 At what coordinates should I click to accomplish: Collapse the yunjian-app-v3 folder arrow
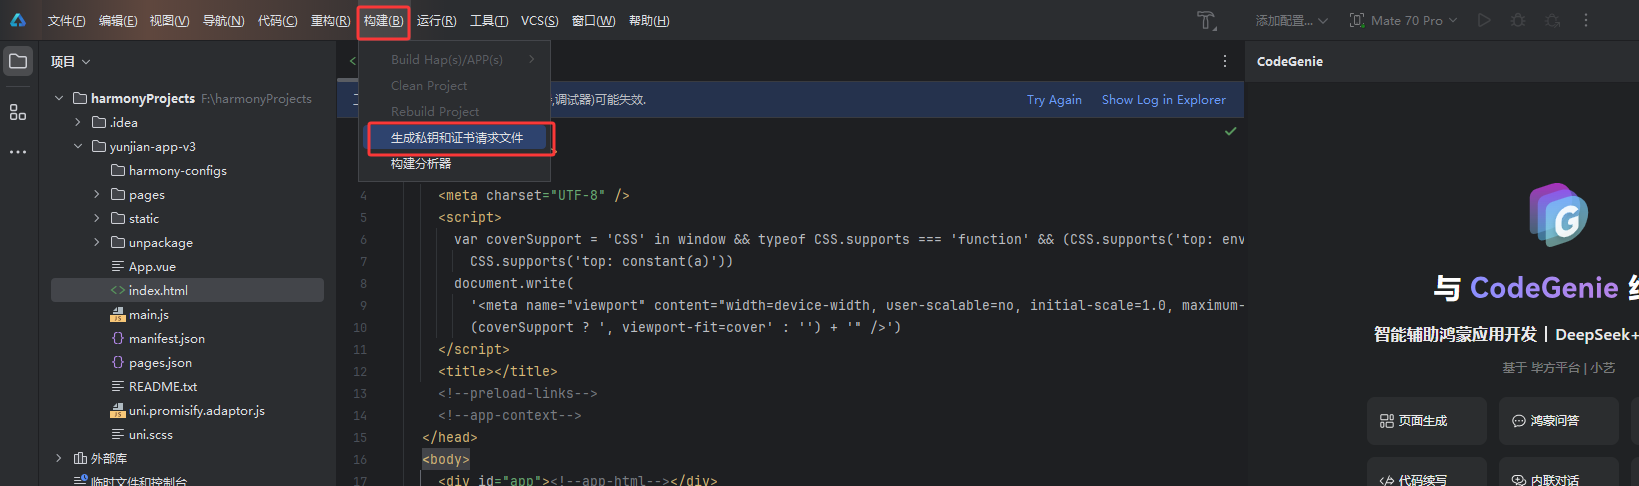[x=78, y=146]
